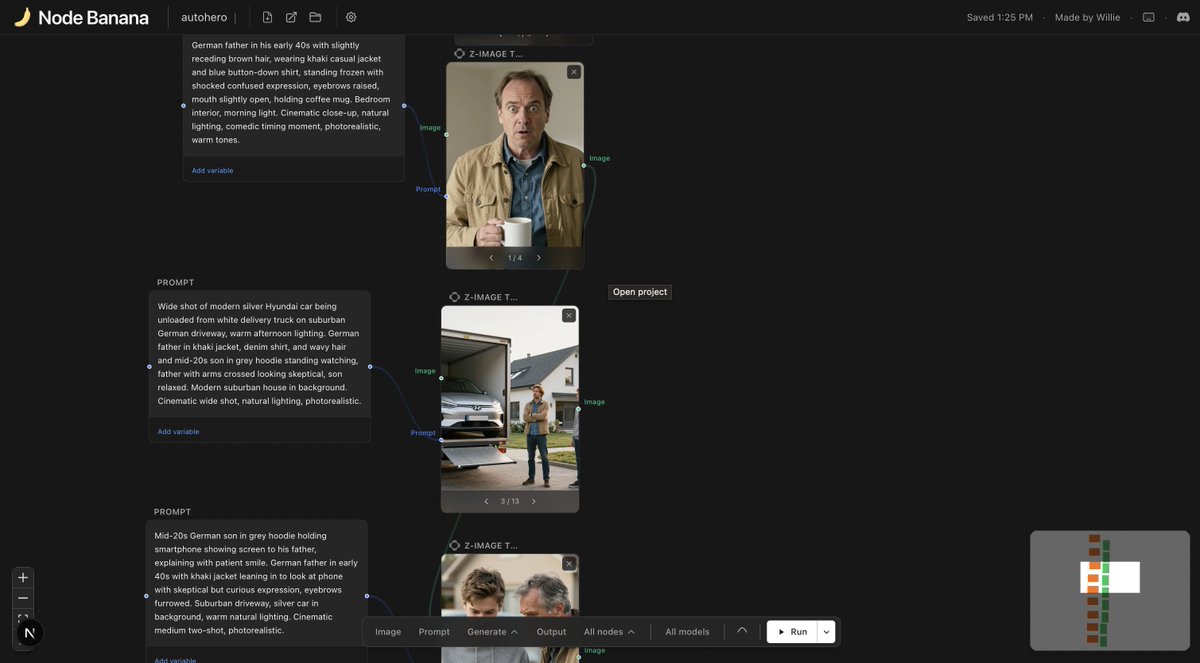Screen dimensions: 1200x663
Task: Expand the Generate menu
Action: click(492, 632)
